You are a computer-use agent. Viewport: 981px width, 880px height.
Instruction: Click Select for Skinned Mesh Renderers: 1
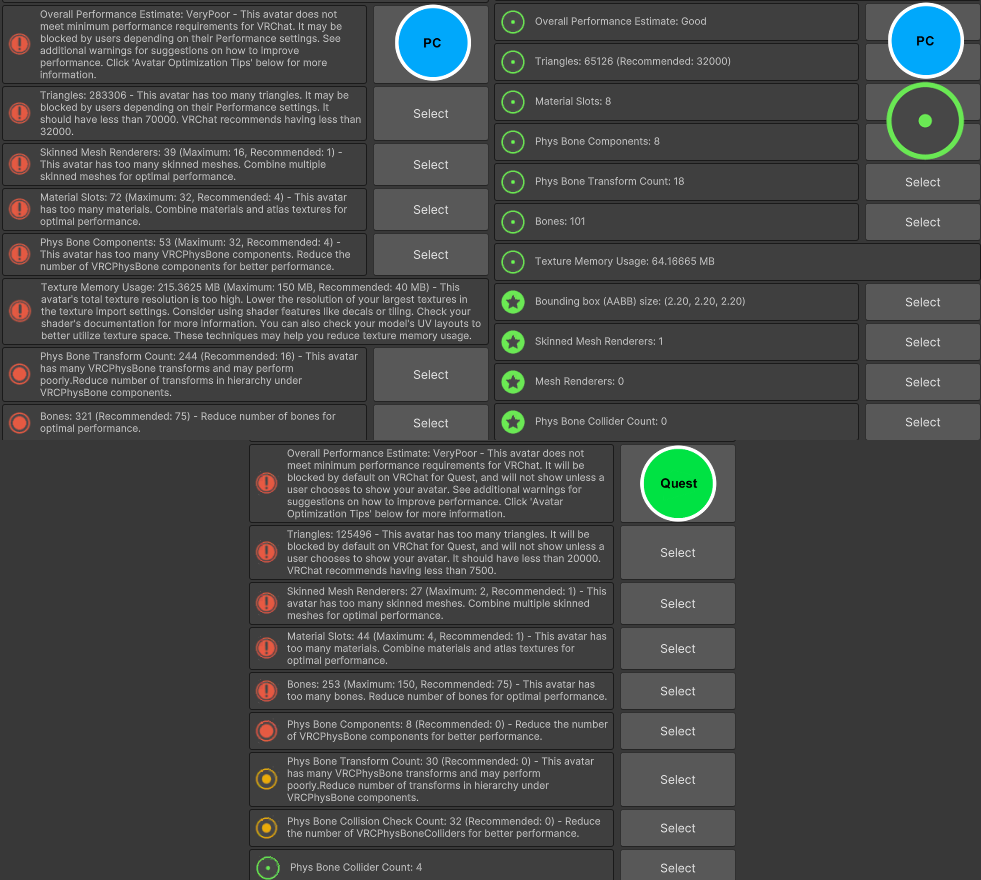[923, 342]
